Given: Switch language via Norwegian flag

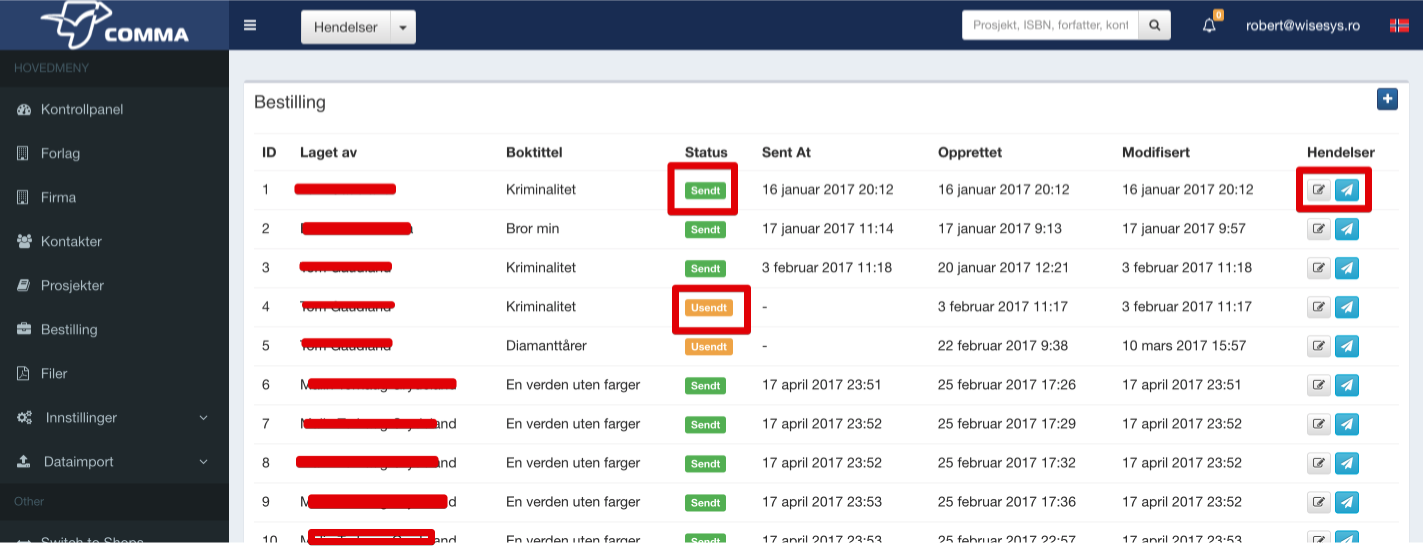Looking at the screenshot, I should (x=1398, y=26).
